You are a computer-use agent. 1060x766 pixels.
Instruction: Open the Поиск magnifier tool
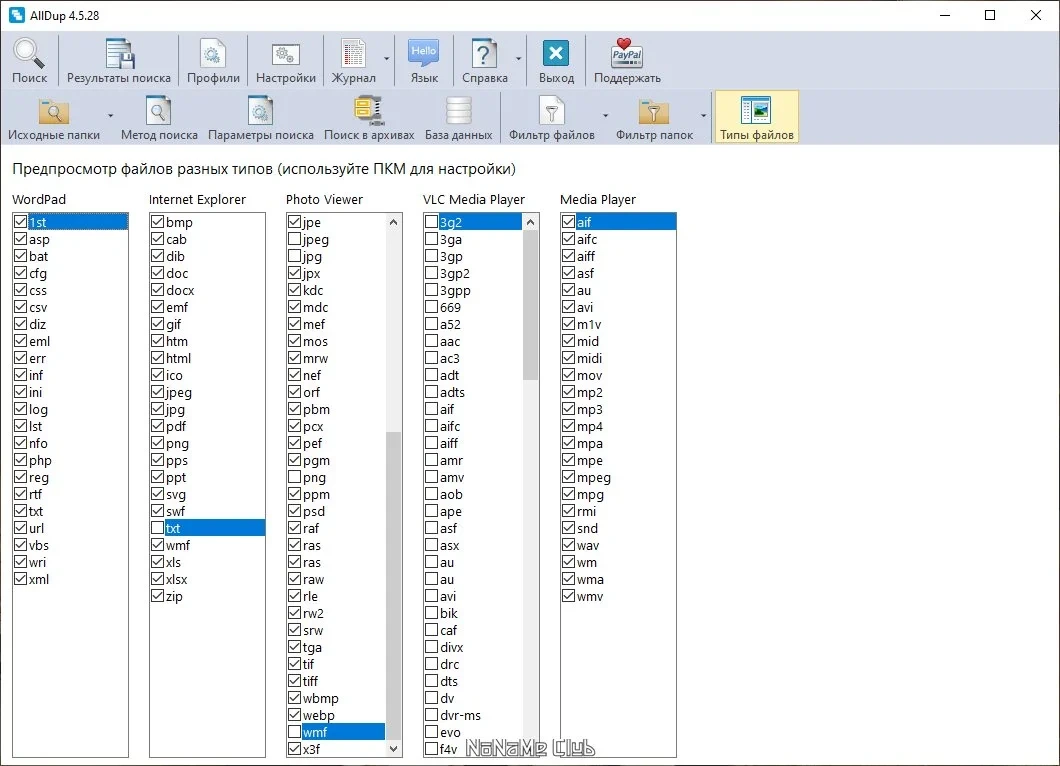(x=29, y=61)
